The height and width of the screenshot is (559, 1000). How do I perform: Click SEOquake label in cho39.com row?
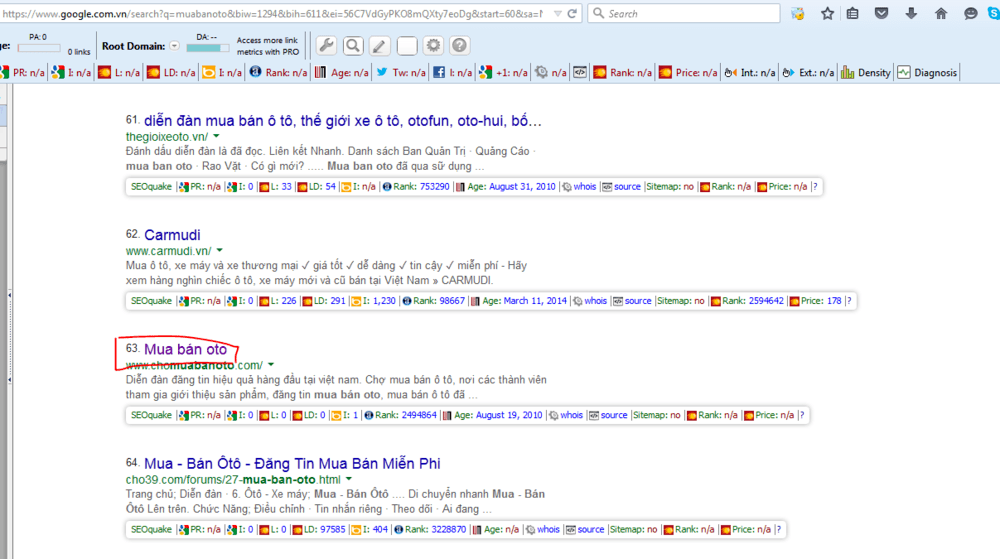[x=151, y=529]
